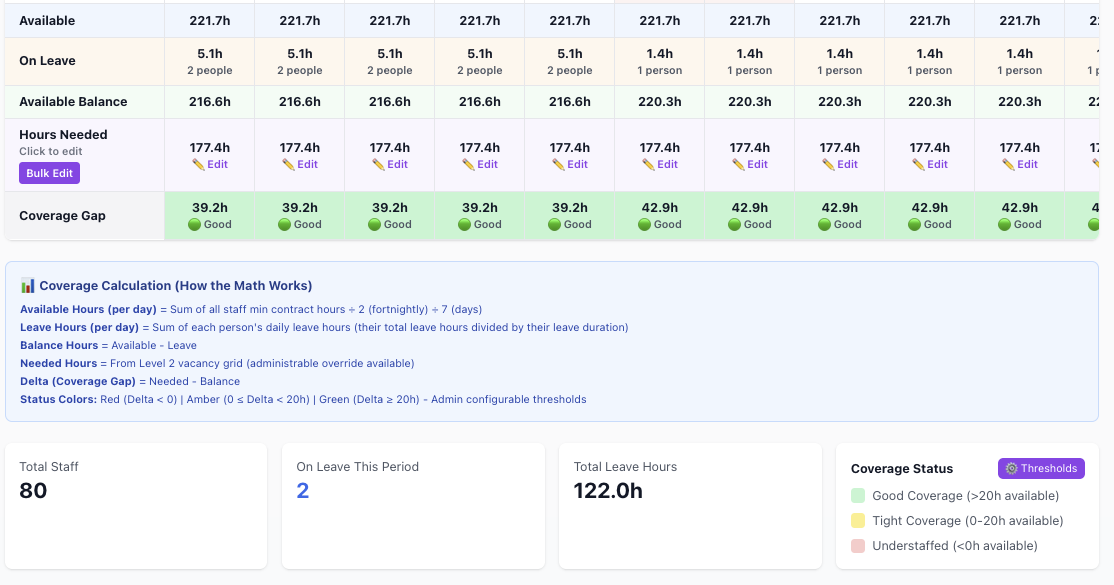This screenshot has width=1114, height=585.
Task: Click pencil icon in third Hours Needed column
Action: [x=378, y=165]
